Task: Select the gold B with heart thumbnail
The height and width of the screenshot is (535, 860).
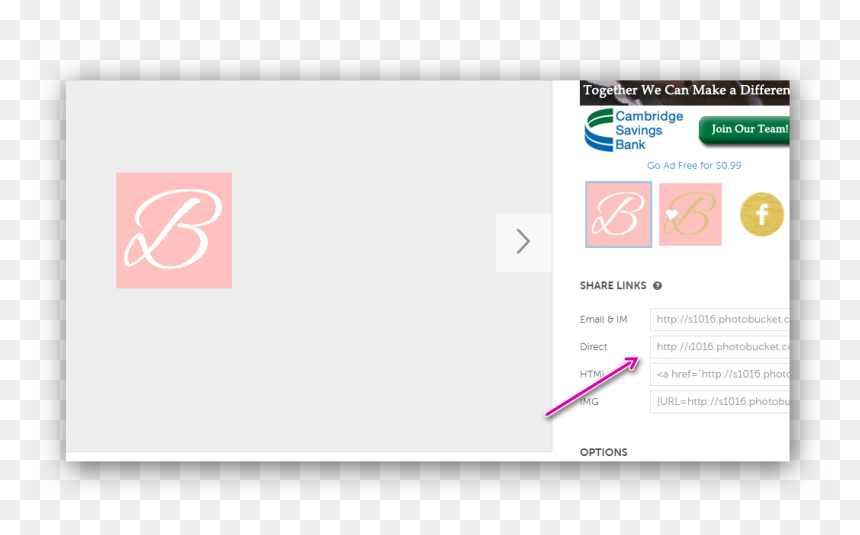Action: pos(690,215)
